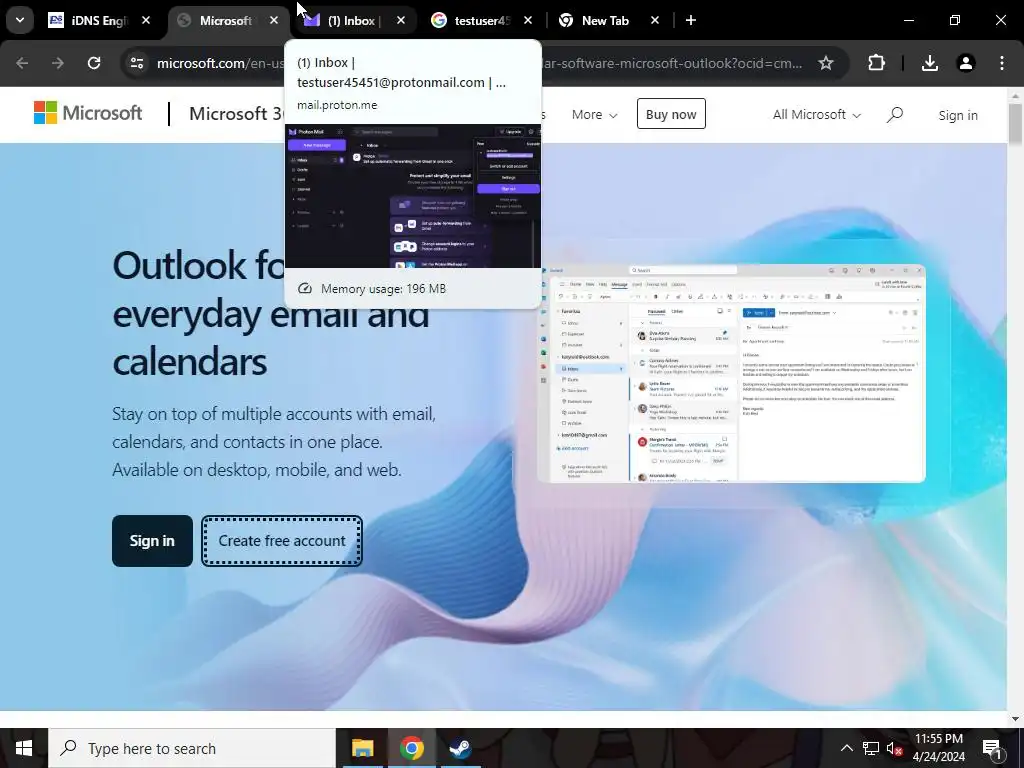
Task: Click the Buy now button
Action: click(671, 114)
